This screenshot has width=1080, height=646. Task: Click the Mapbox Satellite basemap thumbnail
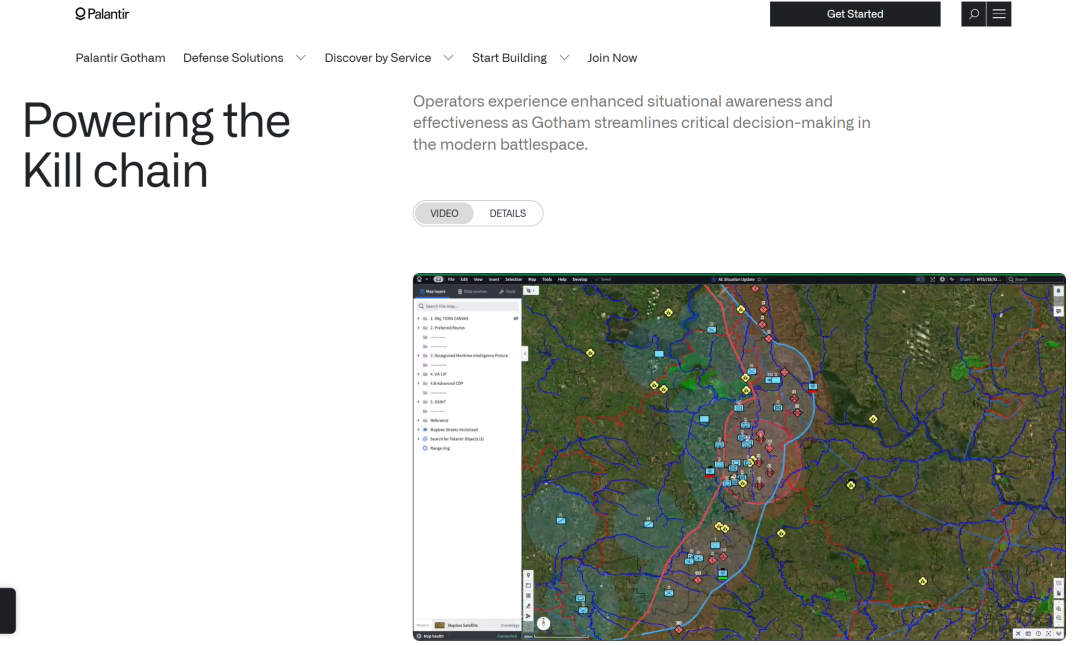[439, 625]
